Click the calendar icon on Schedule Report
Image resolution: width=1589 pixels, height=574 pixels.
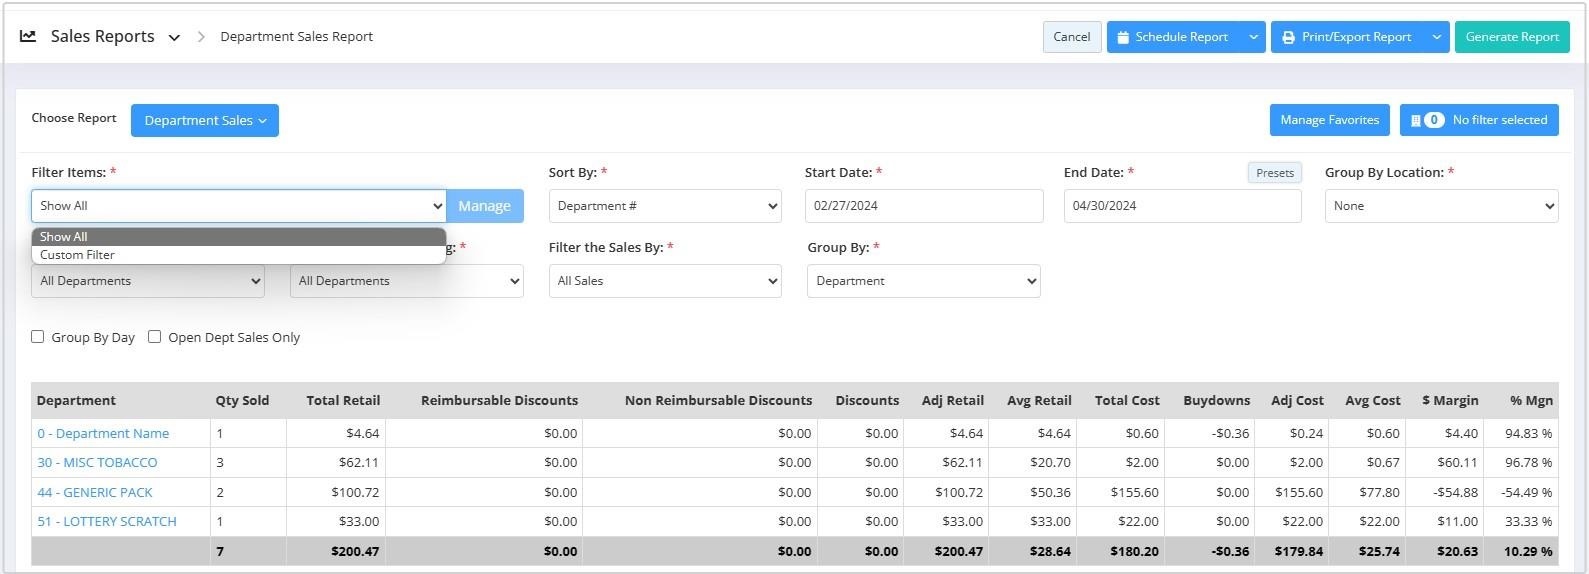(x=1123, y=37)
